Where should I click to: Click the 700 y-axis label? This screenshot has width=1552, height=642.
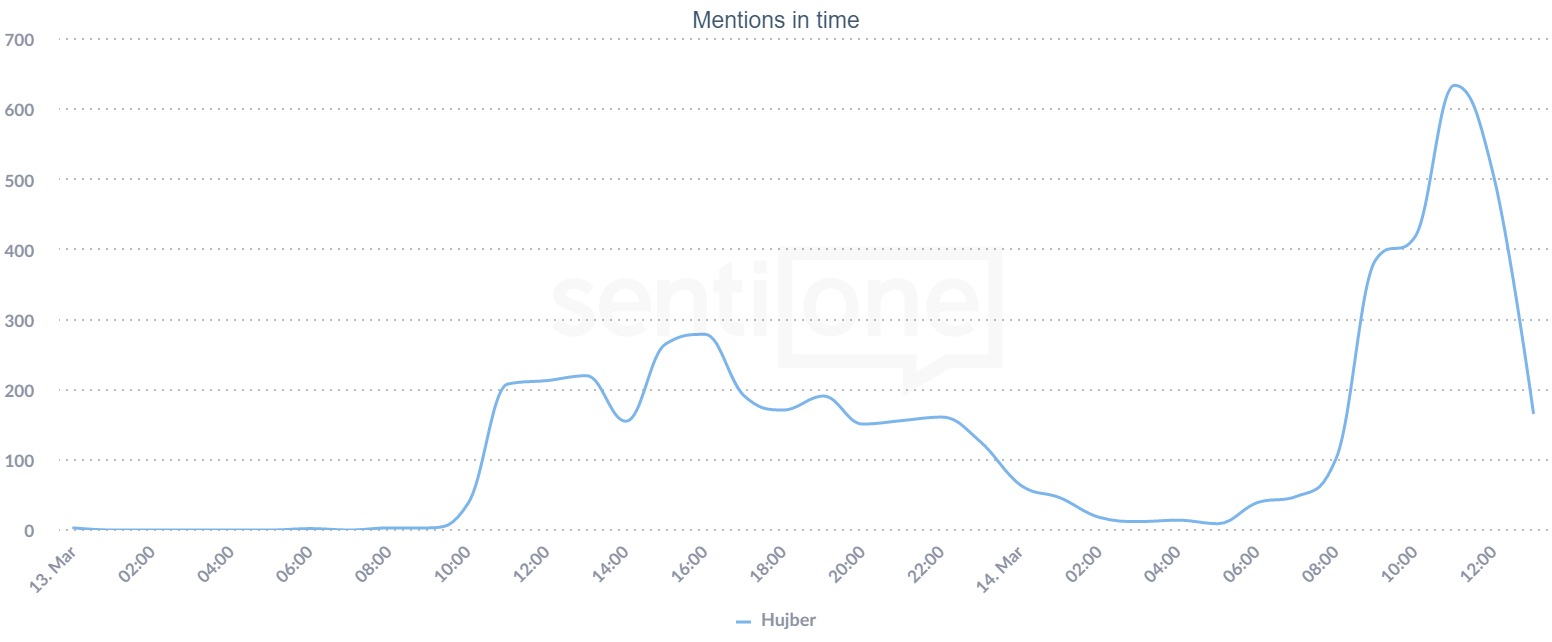pos(19,40)
